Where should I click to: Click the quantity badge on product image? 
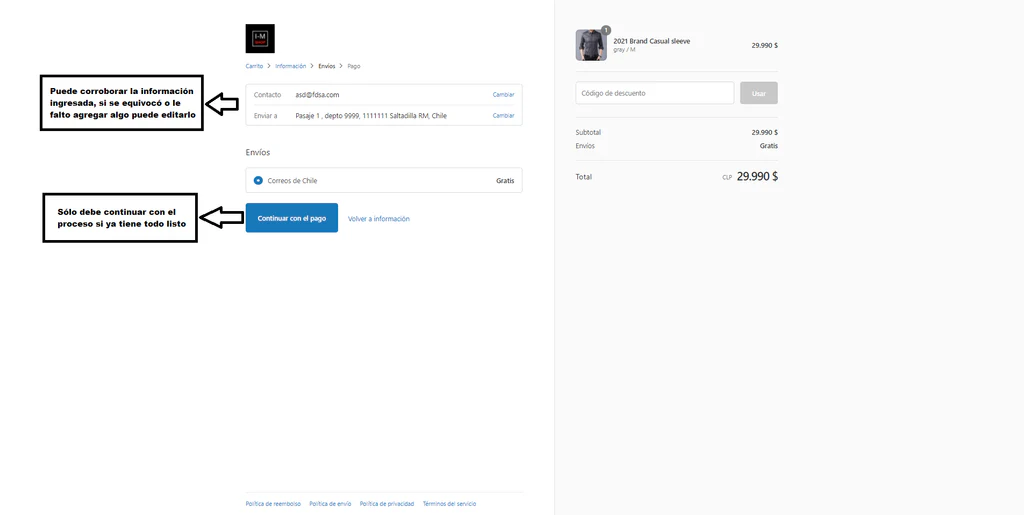606,30
